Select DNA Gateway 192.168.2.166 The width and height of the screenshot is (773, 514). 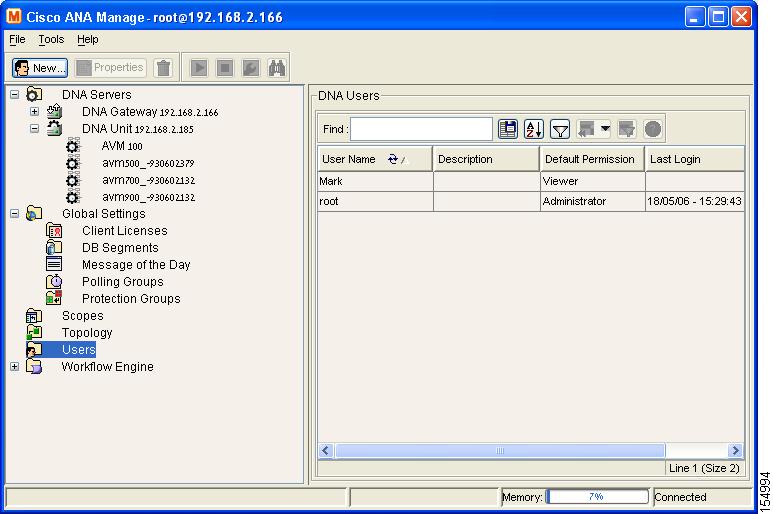pos(150,112)
